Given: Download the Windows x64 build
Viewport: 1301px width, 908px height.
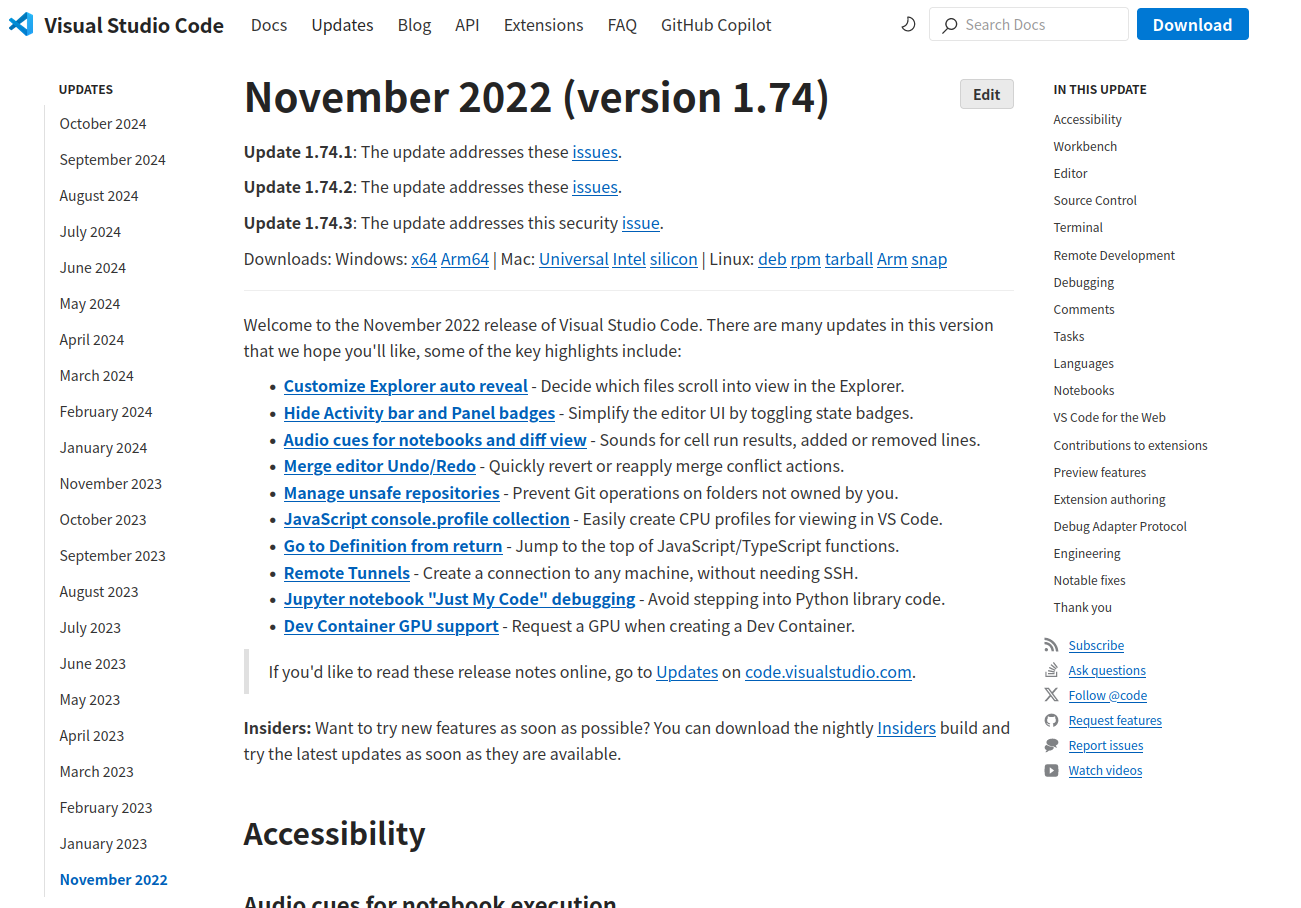Looking at the screenshot, I should coord(424,259).
